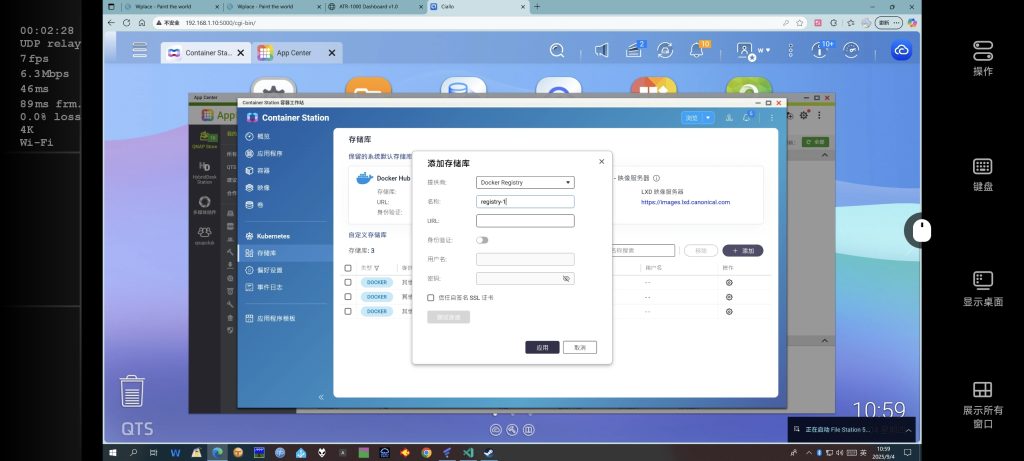Open background tasks icon with badge 2
Screen dimensions: 1024x461
pos(634,50)
